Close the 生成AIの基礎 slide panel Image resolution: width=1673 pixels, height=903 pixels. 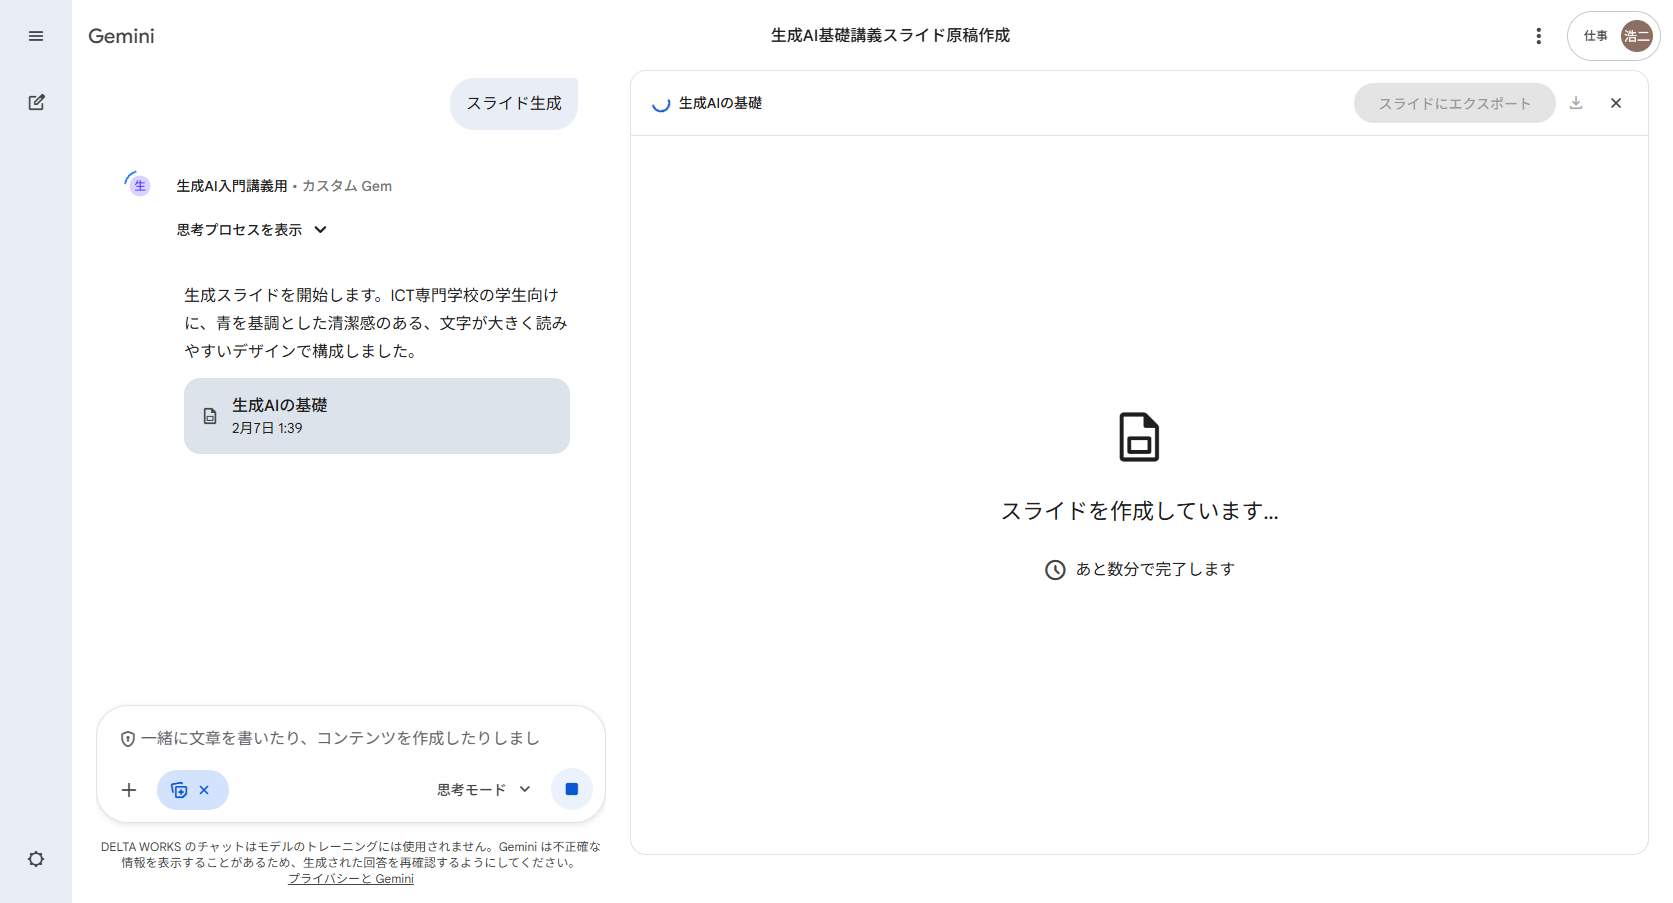[1615, 103]
